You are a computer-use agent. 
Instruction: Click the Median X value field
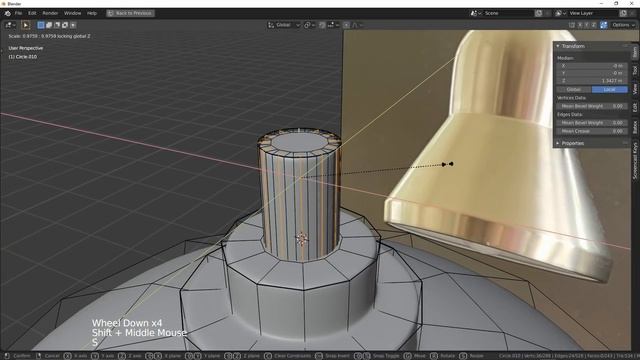pos(592,65)
